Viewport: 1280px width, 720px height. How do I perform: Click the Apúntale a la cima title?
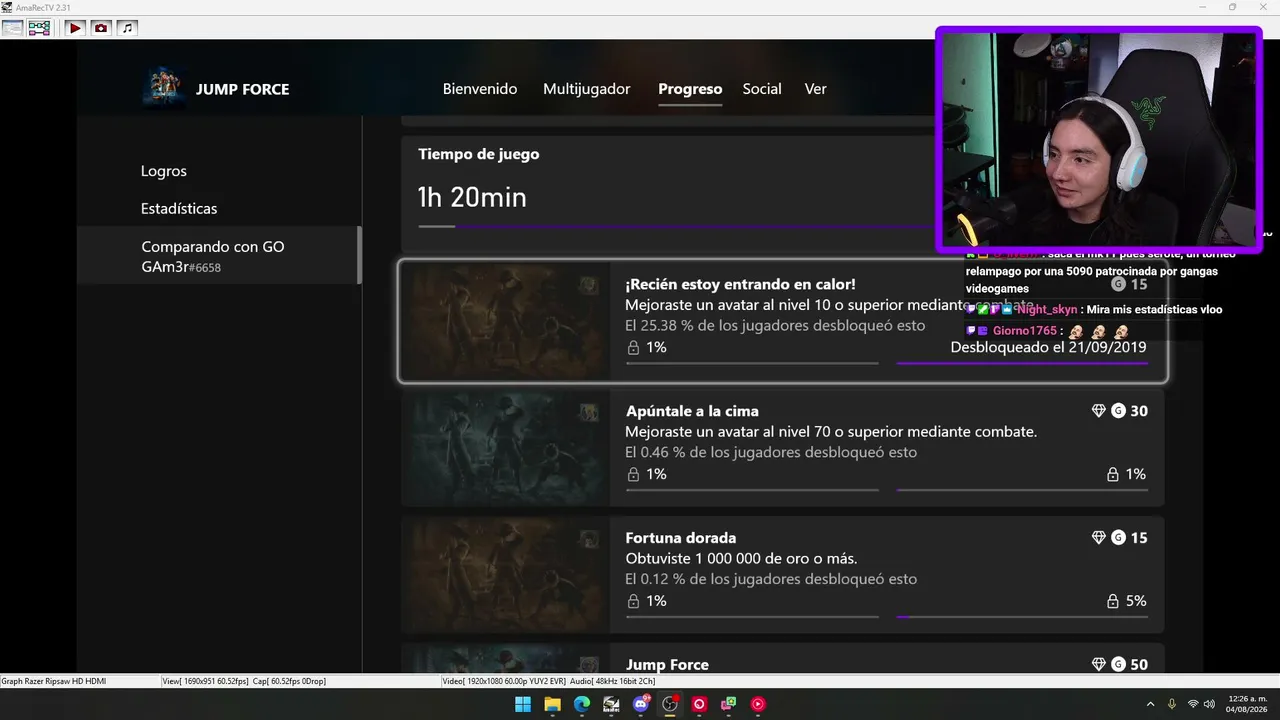[x=692, y=411]
